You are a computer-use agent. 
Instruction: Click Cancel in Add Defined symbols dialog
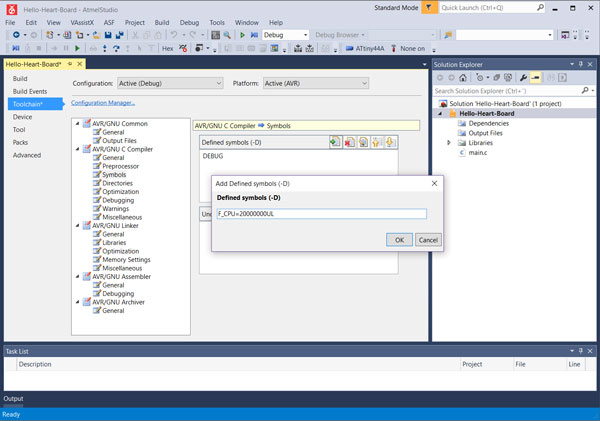[428, 240]
